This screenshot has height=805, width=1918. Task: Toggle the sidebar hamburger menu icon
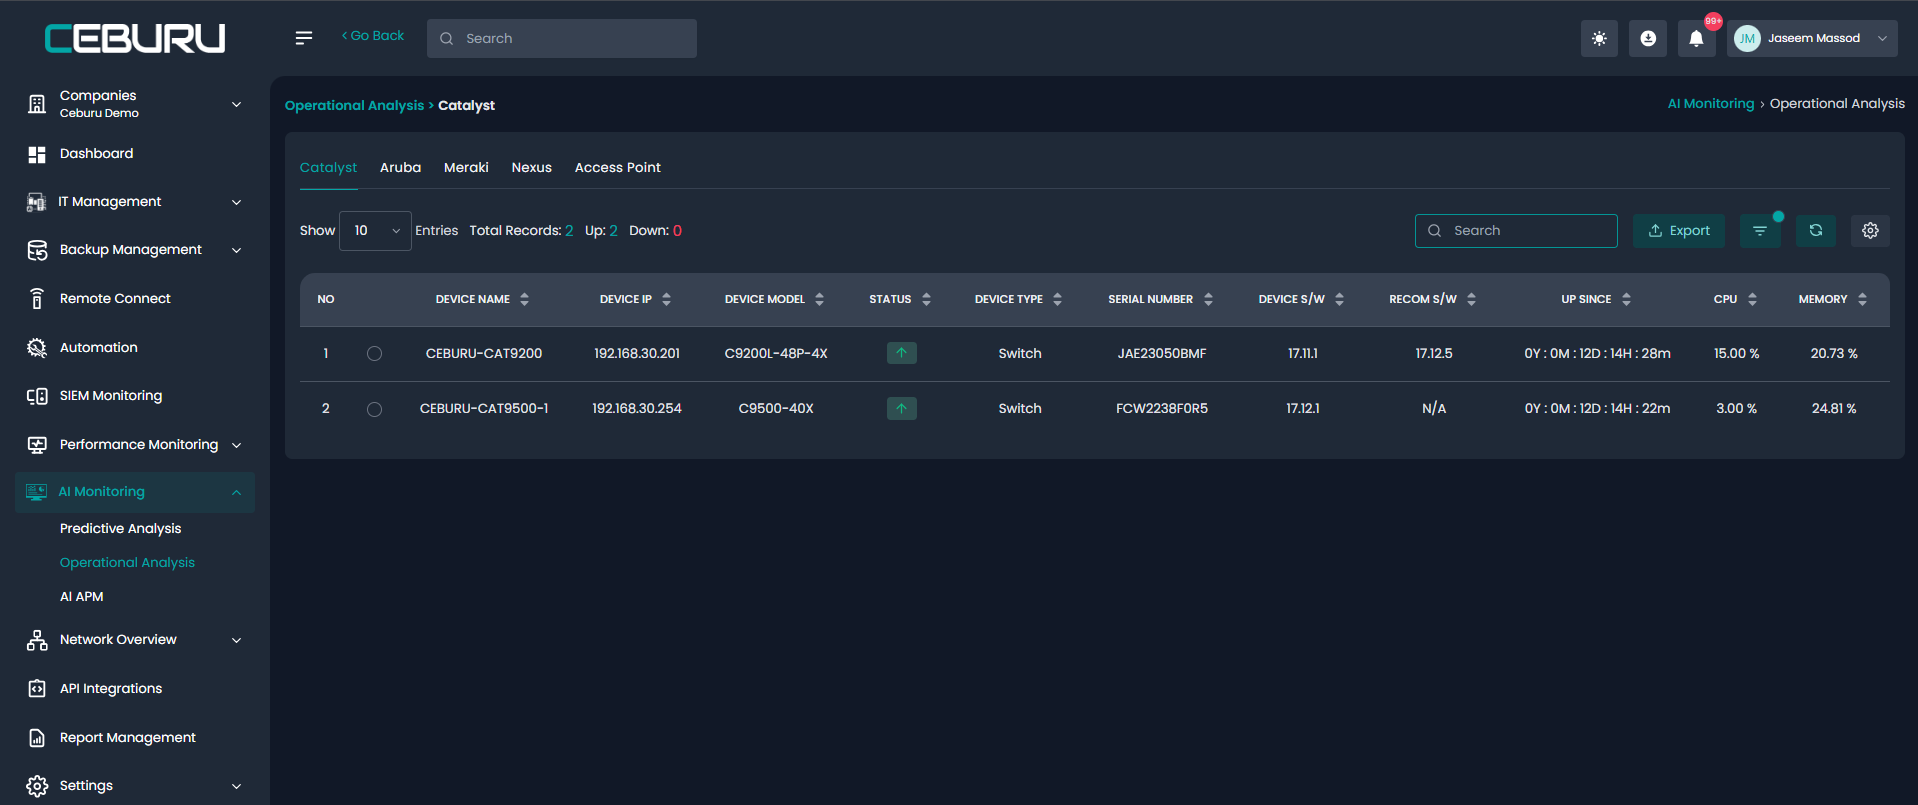304,38
